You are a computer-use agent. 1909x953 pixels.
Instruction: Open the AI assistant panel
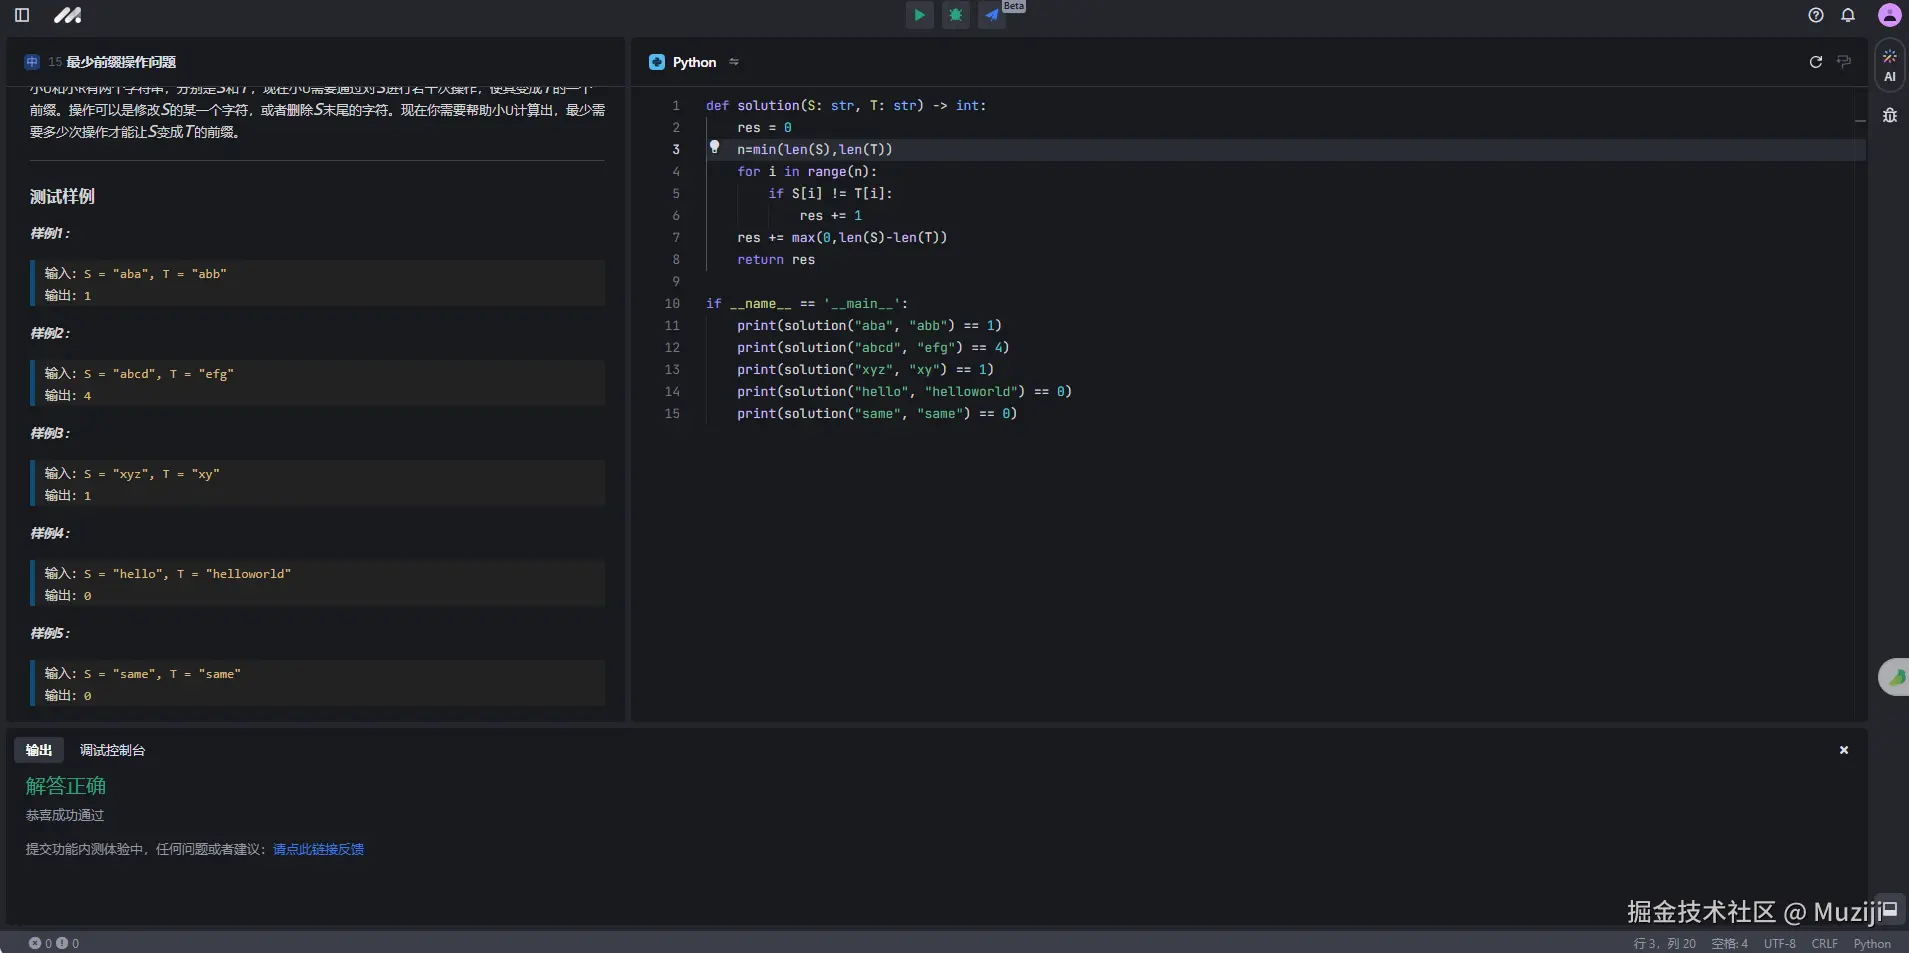pyautogui.click(x=1889, y=66)
